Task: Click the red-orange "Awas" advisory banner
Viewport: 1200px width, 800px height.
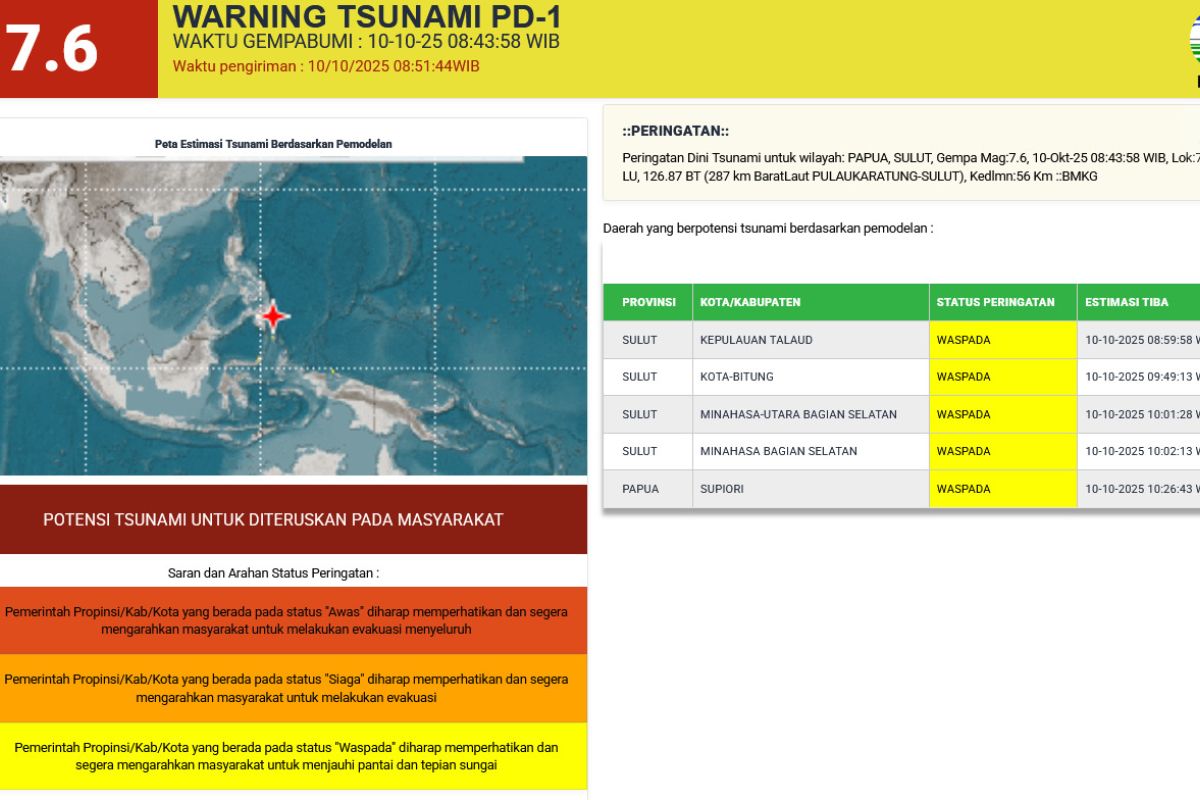Action: click(292, 620)
